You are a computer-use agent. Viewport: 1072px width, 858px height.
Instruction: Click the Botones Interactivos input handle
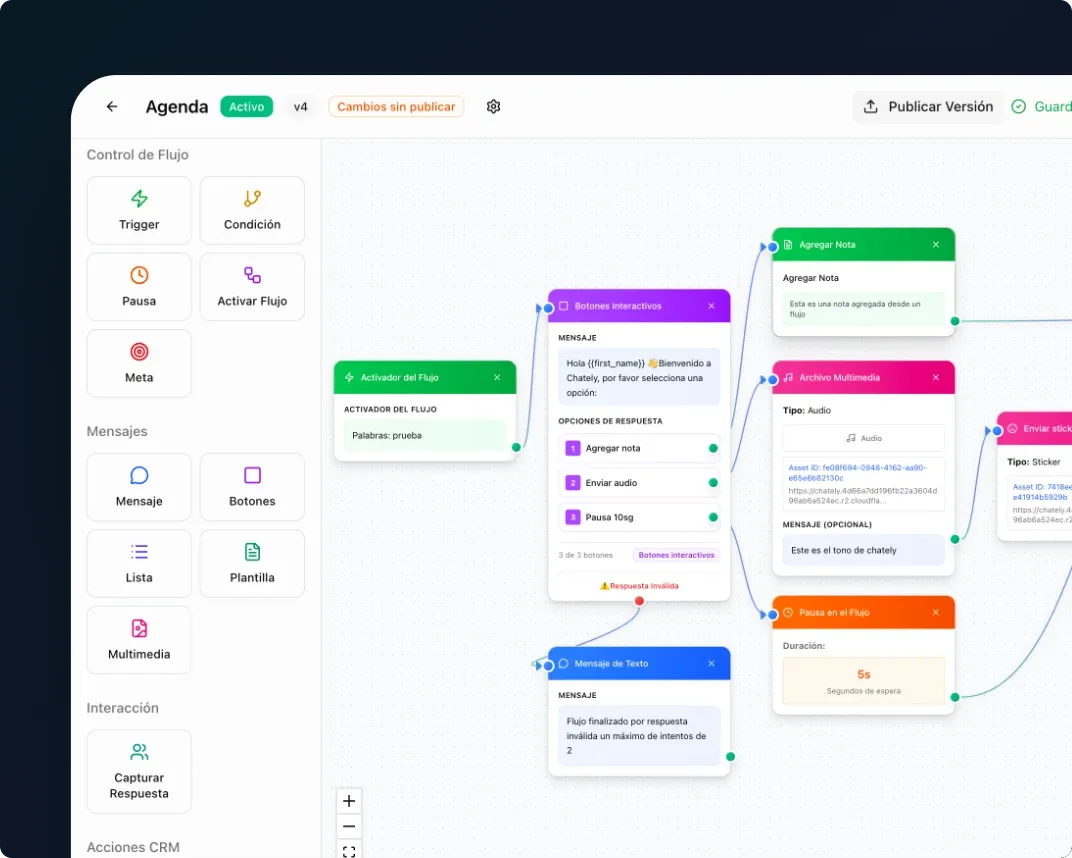[548, 308]
